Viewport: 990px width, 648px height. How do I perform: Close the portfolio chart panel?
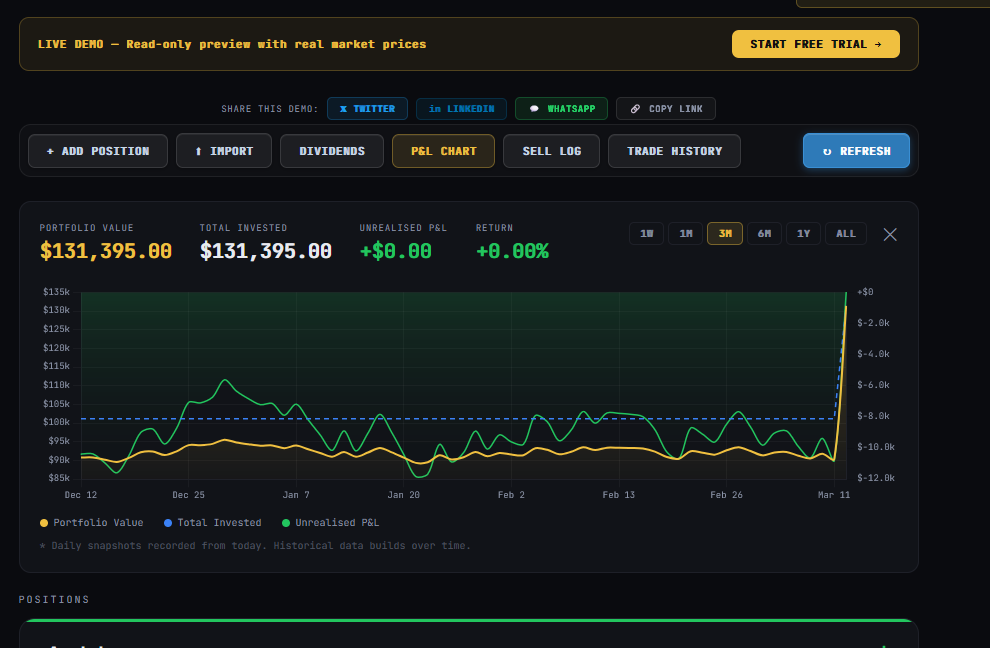click(889, 234)
